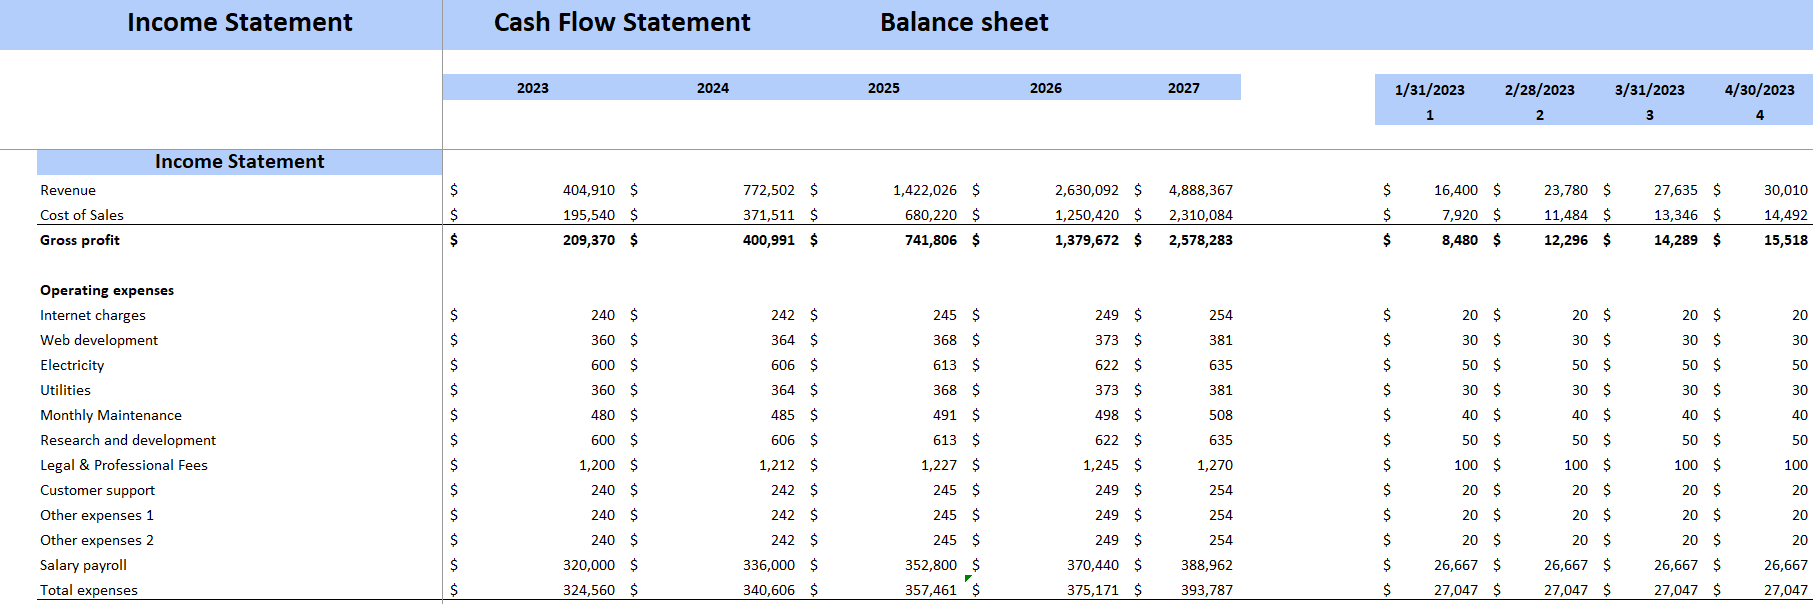This screenshot has height=604, width=1813.
Task: Select the 2/28/2023 month header
Action: coord(1540,90)
